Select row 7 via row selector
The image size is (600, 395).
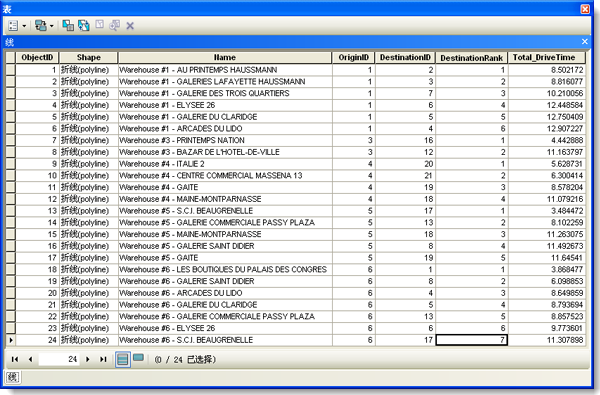click(10, 140)
